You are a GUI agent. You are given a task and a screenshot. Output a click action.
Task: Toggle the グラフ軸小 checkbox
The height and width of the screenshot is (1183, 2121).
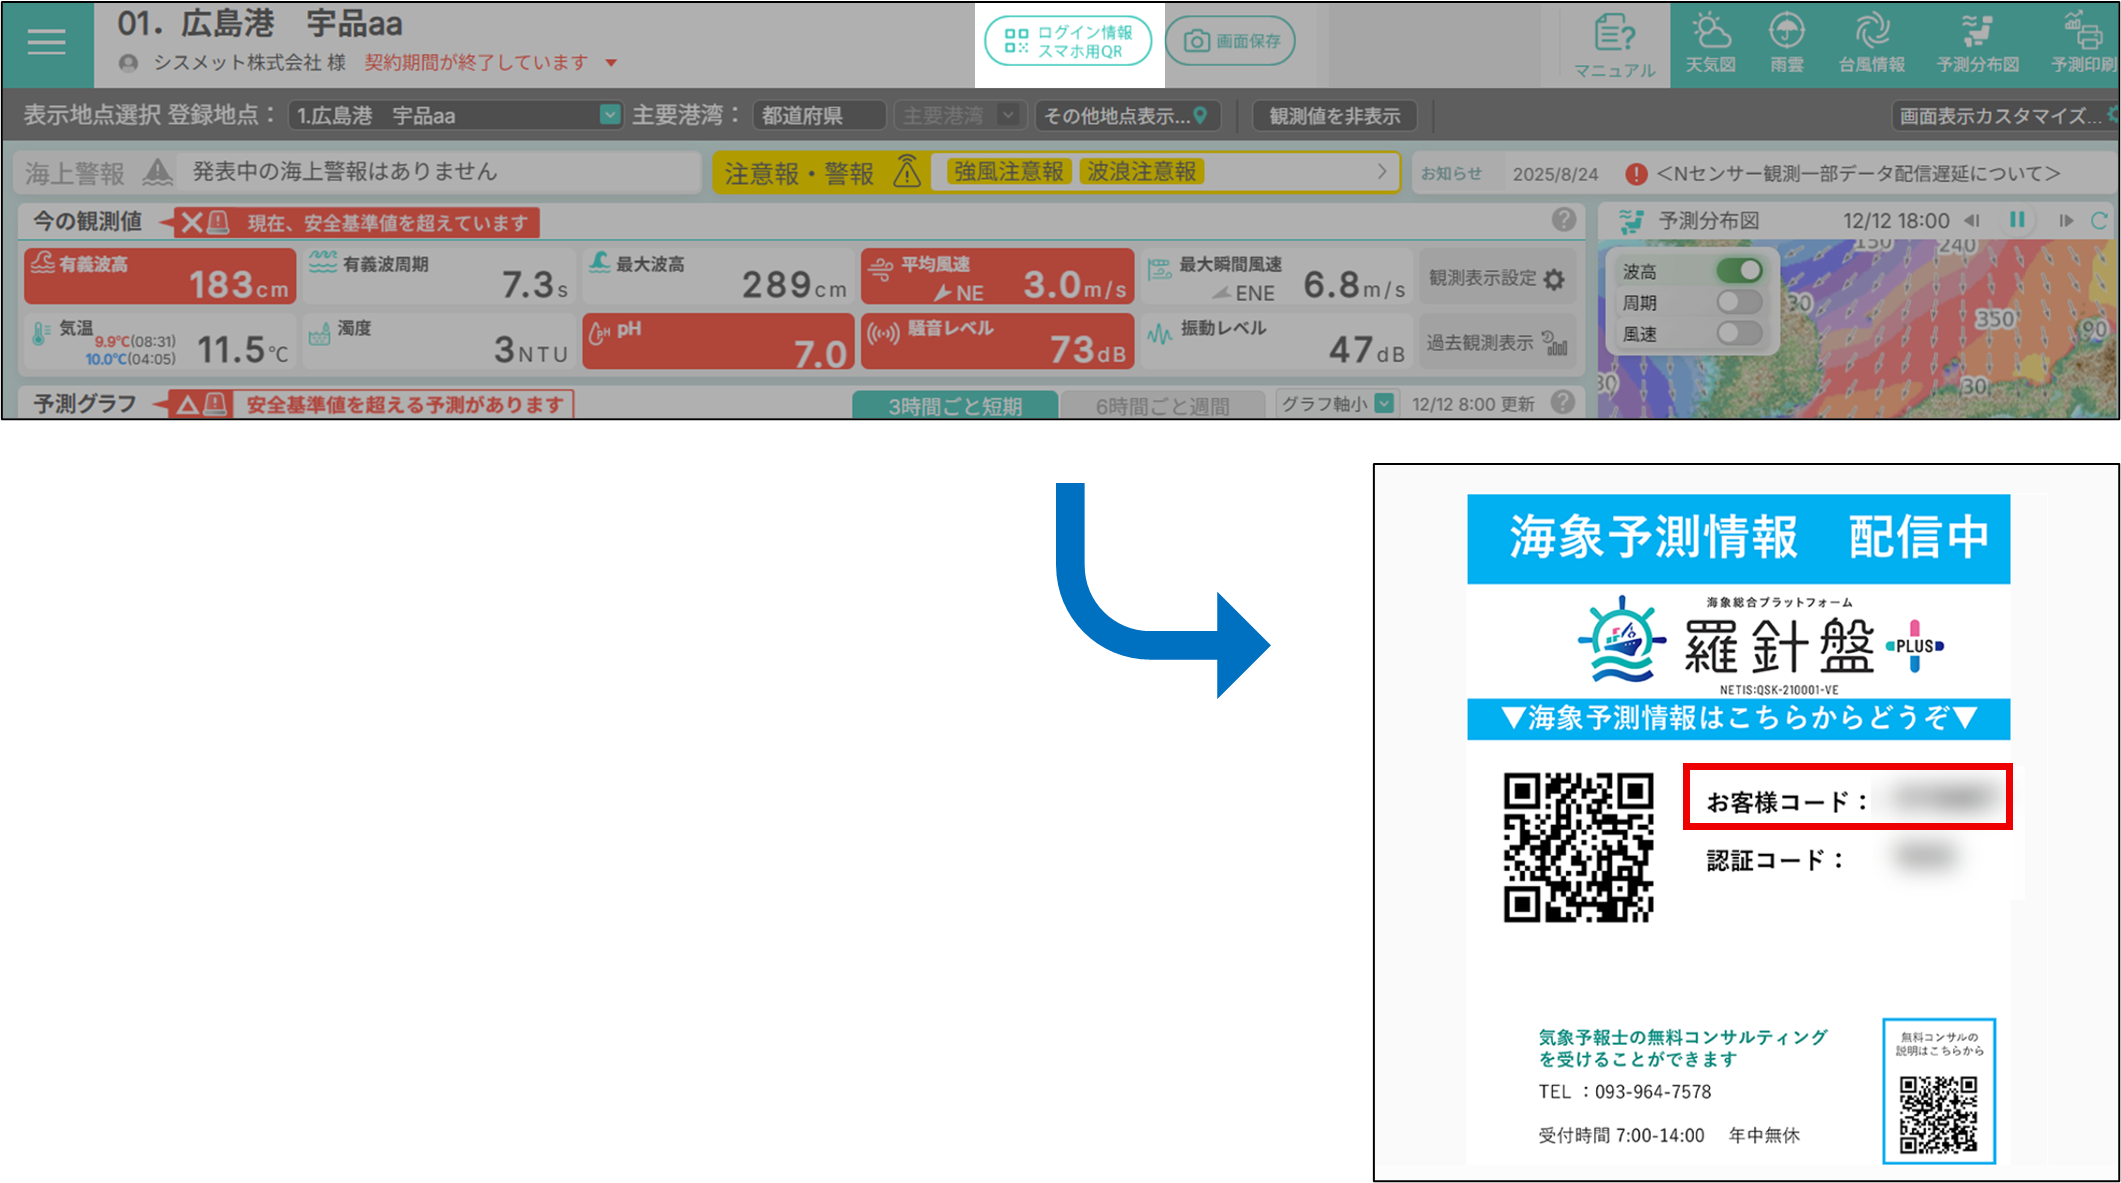click(x=1384, y=403)
